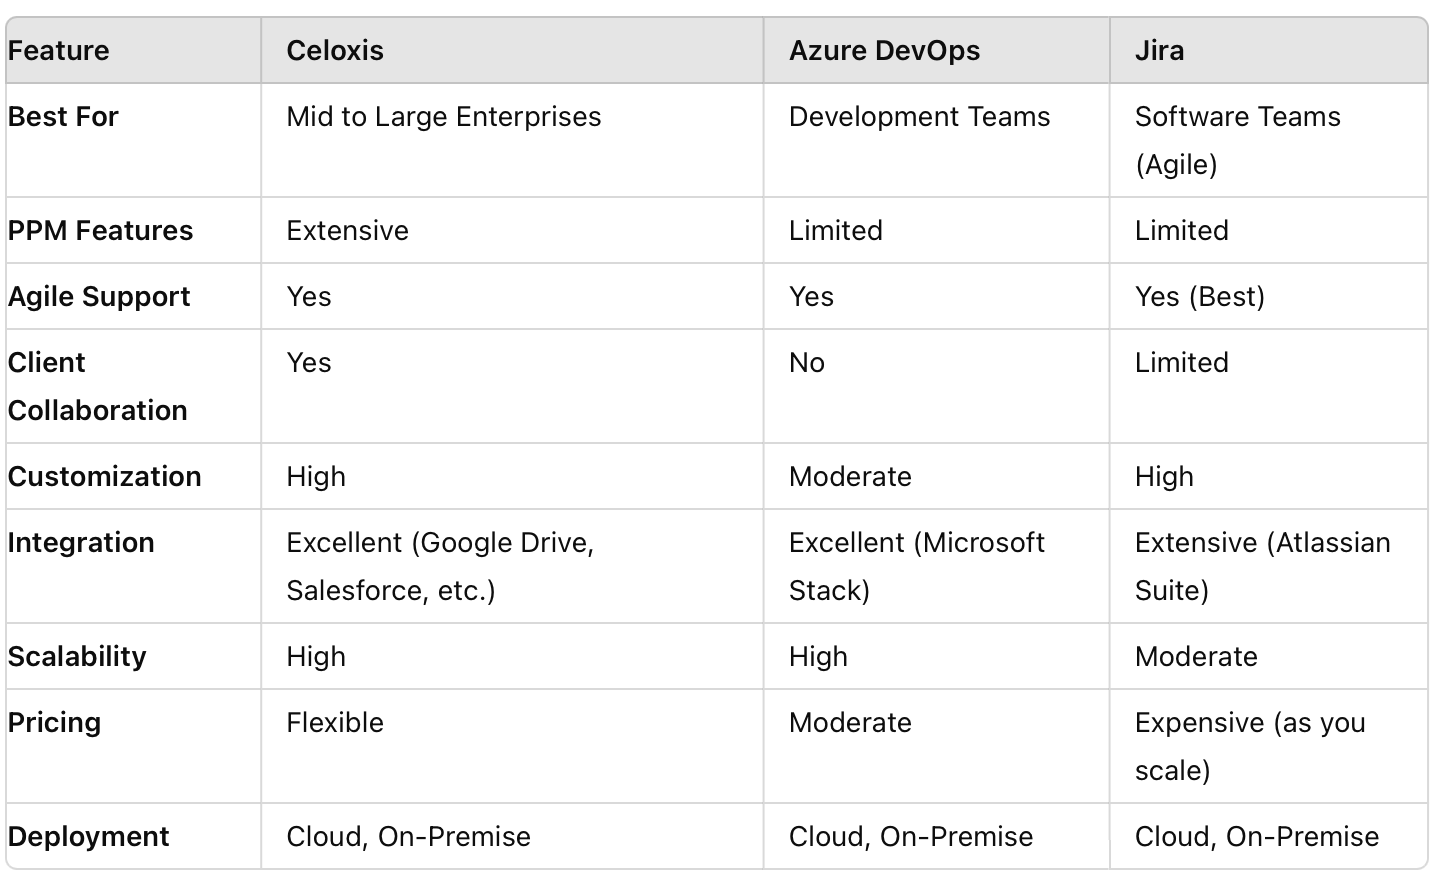Click the Software Teams (Agile) cell
This screenshot has width=1436, height=884.
pyautogui.click(x=1237, y=140)
